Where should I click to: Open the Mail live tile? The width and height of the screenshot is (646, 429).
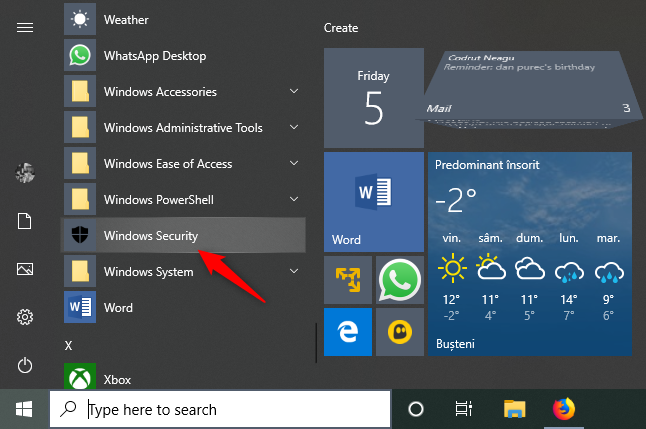[529, 90]
